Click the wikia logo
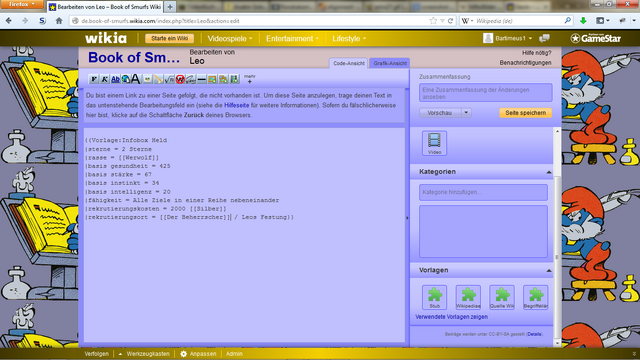 tap(106, 38)
